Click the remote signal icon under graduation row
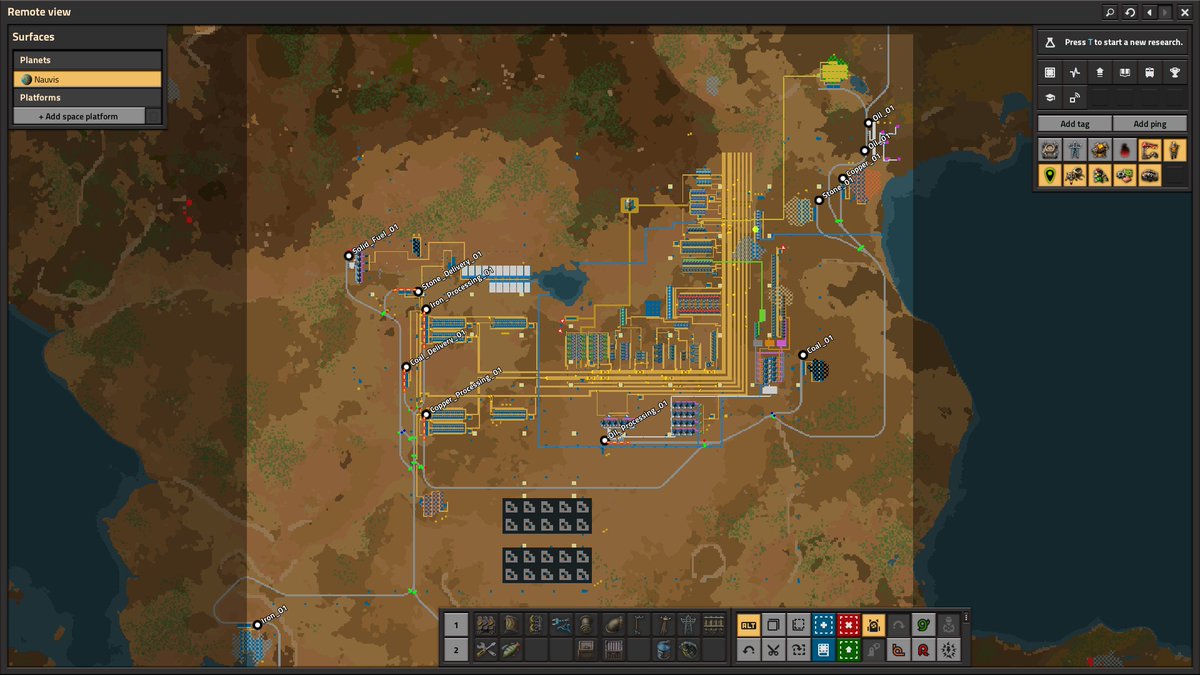This screenshot has width=1200, height=675. tap(1075, 97)
